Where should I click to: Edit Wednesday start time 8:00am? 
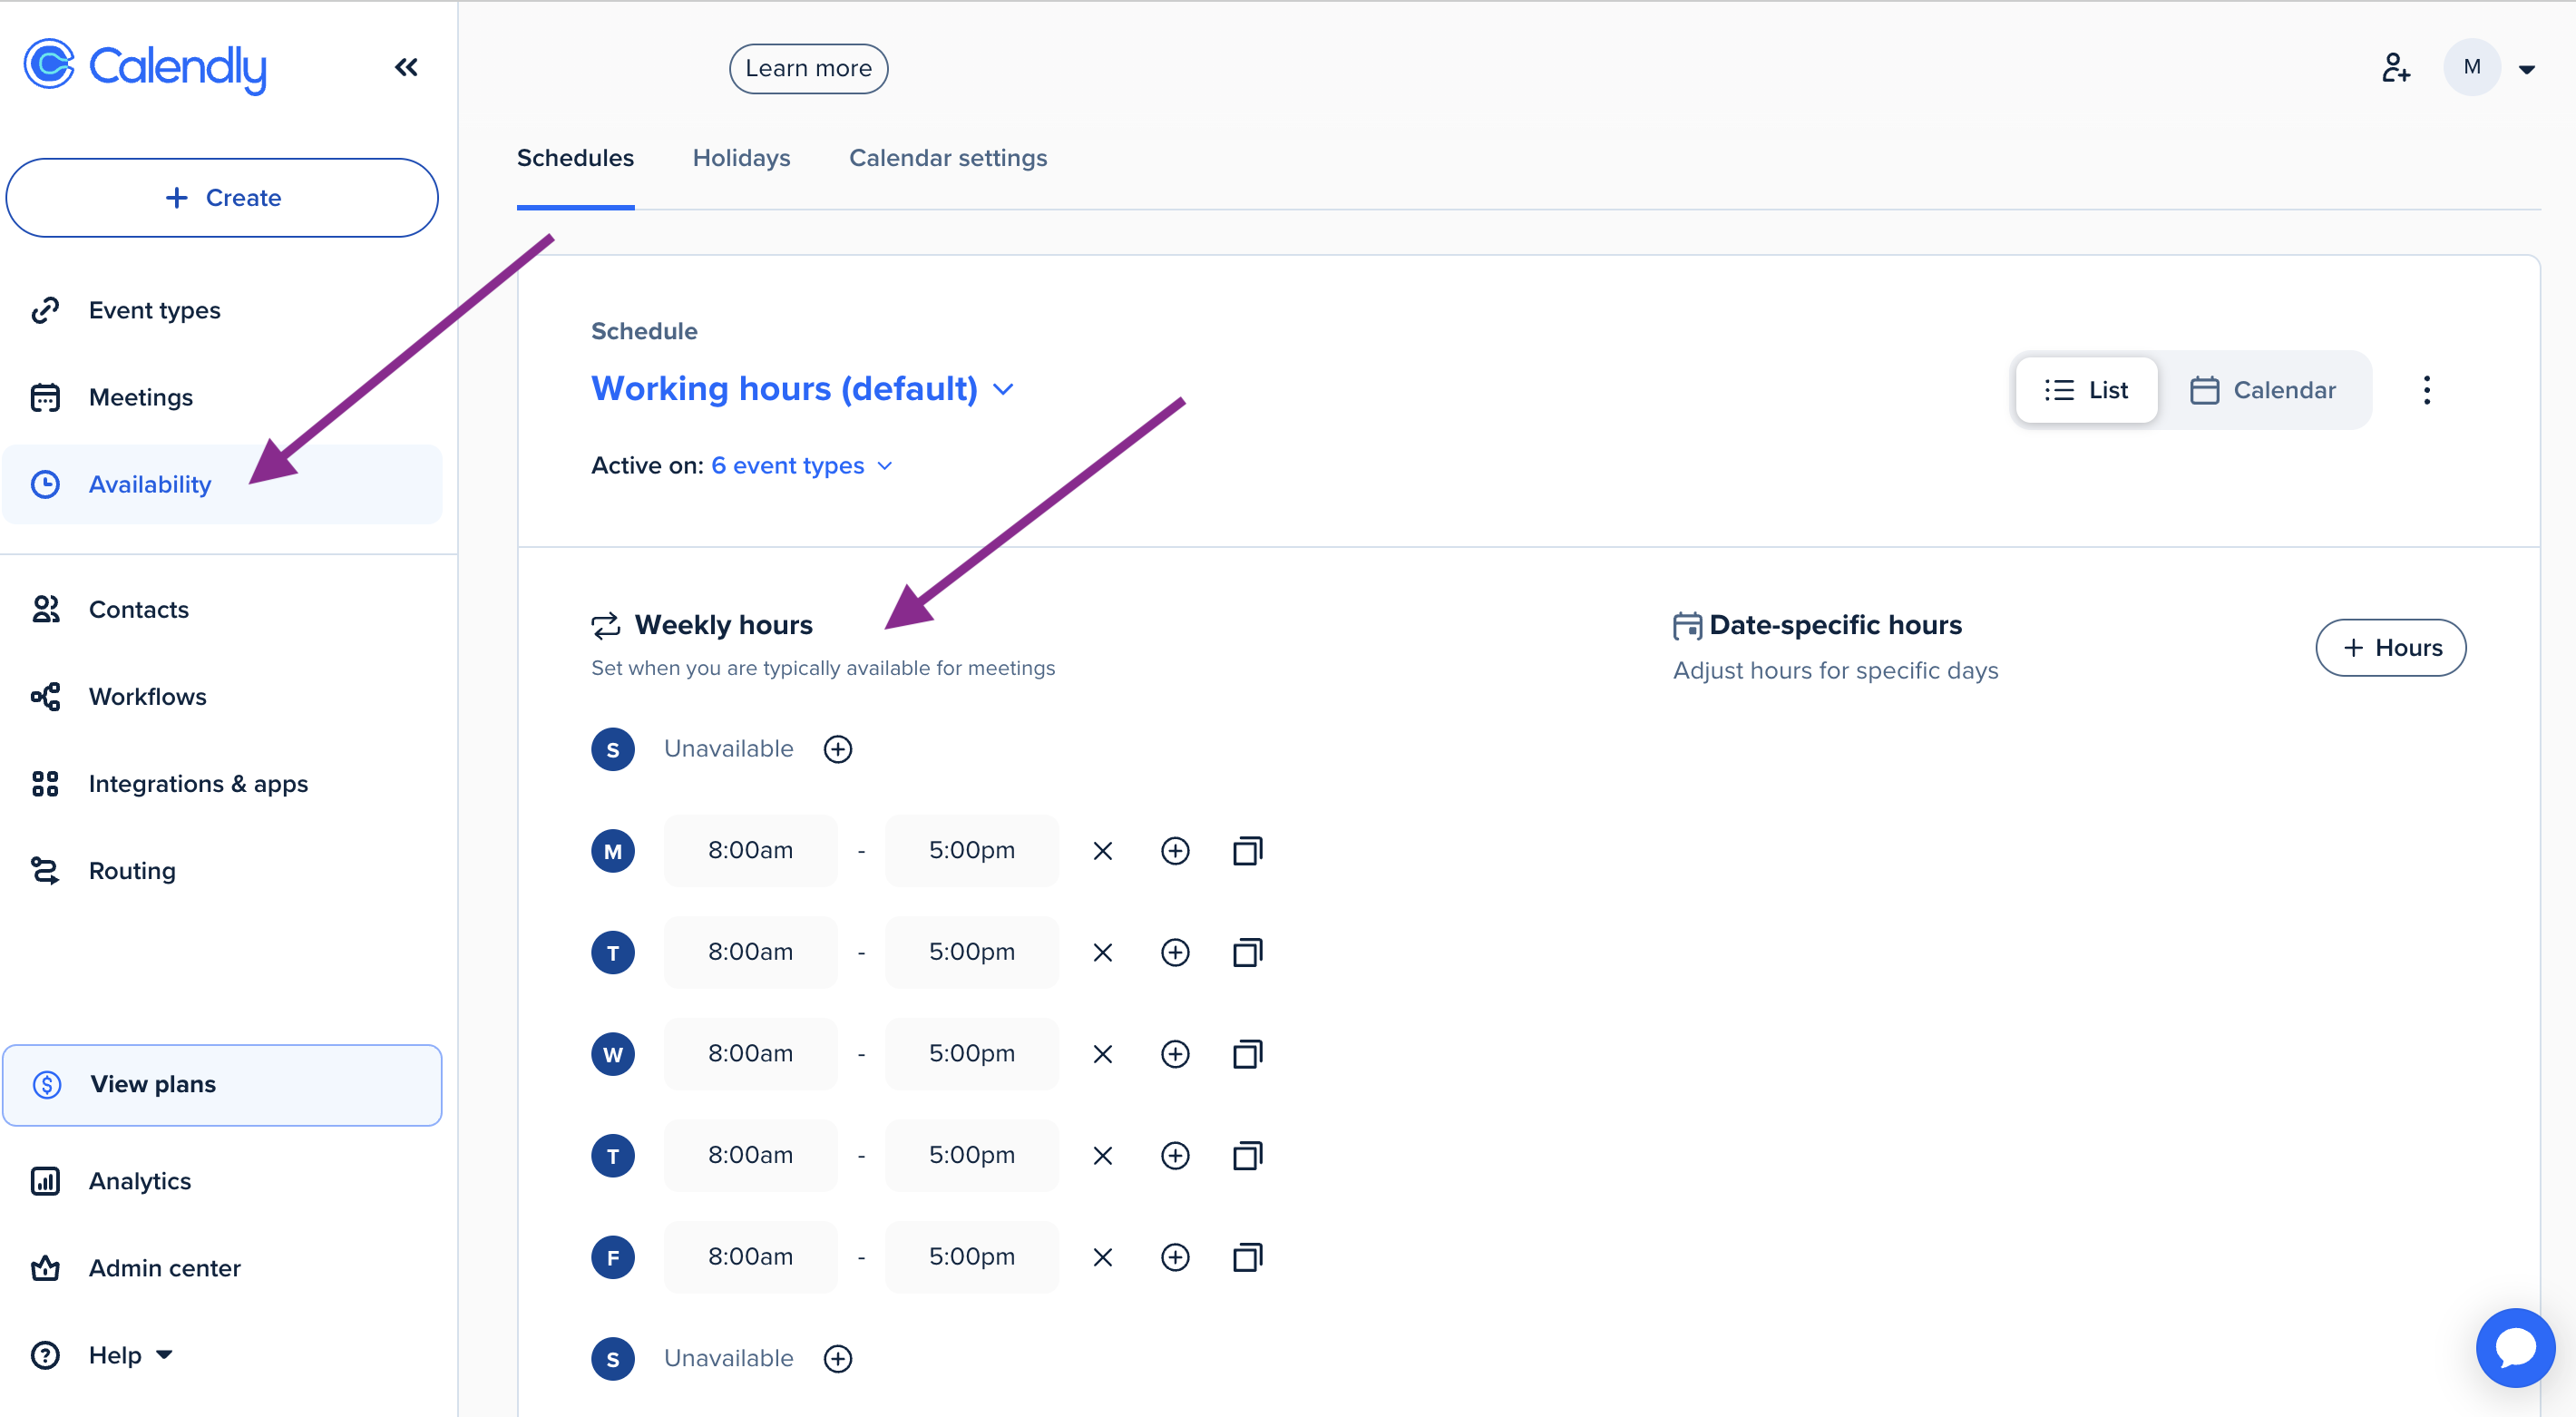coord(750,1053)
